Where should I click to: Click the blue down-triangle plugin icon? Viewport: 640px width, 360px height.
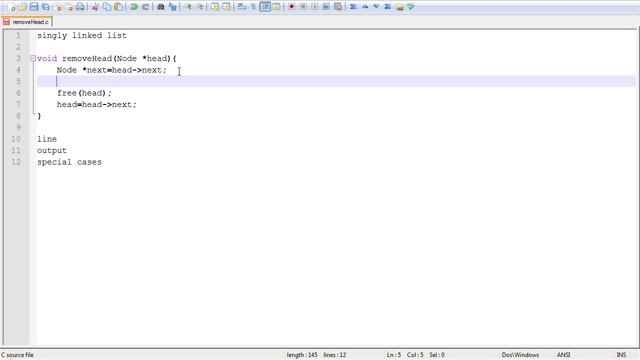376,7
